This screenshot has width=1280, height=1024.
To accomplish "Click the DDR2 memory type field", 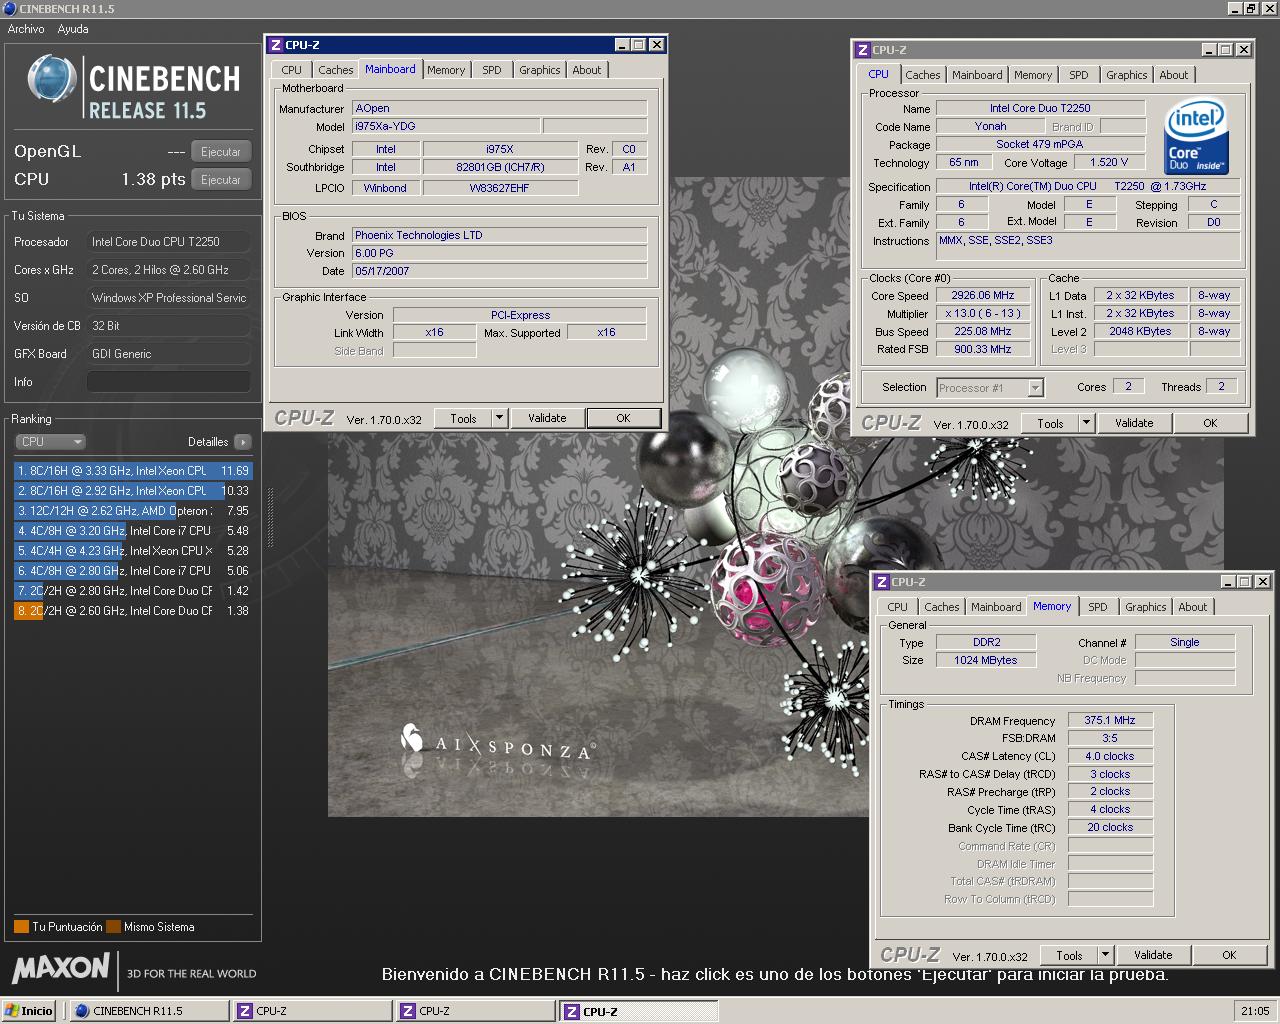I will point(987,643).
